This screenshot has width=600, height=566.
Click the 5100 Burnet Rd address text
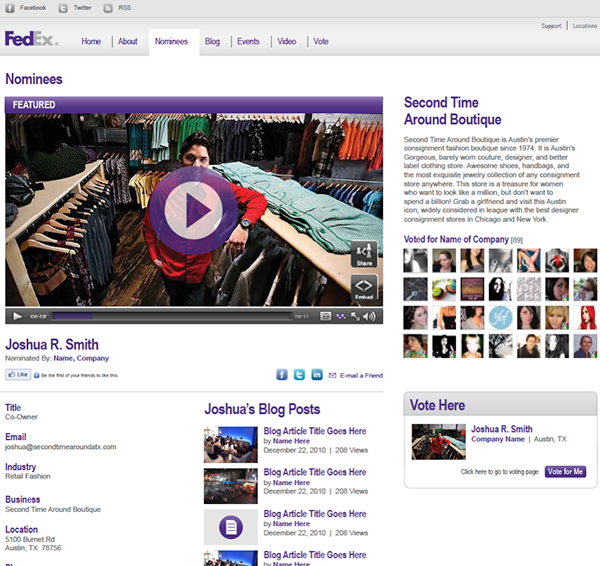coord(30,539)
